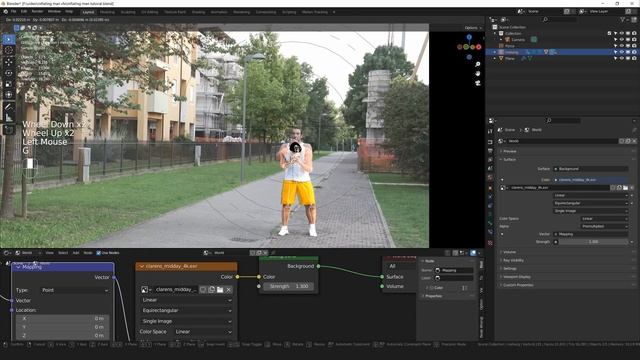Image resolution: width=640 pixels, height=360 pixels.
Task: Open the clarens_midday image browse icon in node
Action: click(x=146, y=289)
